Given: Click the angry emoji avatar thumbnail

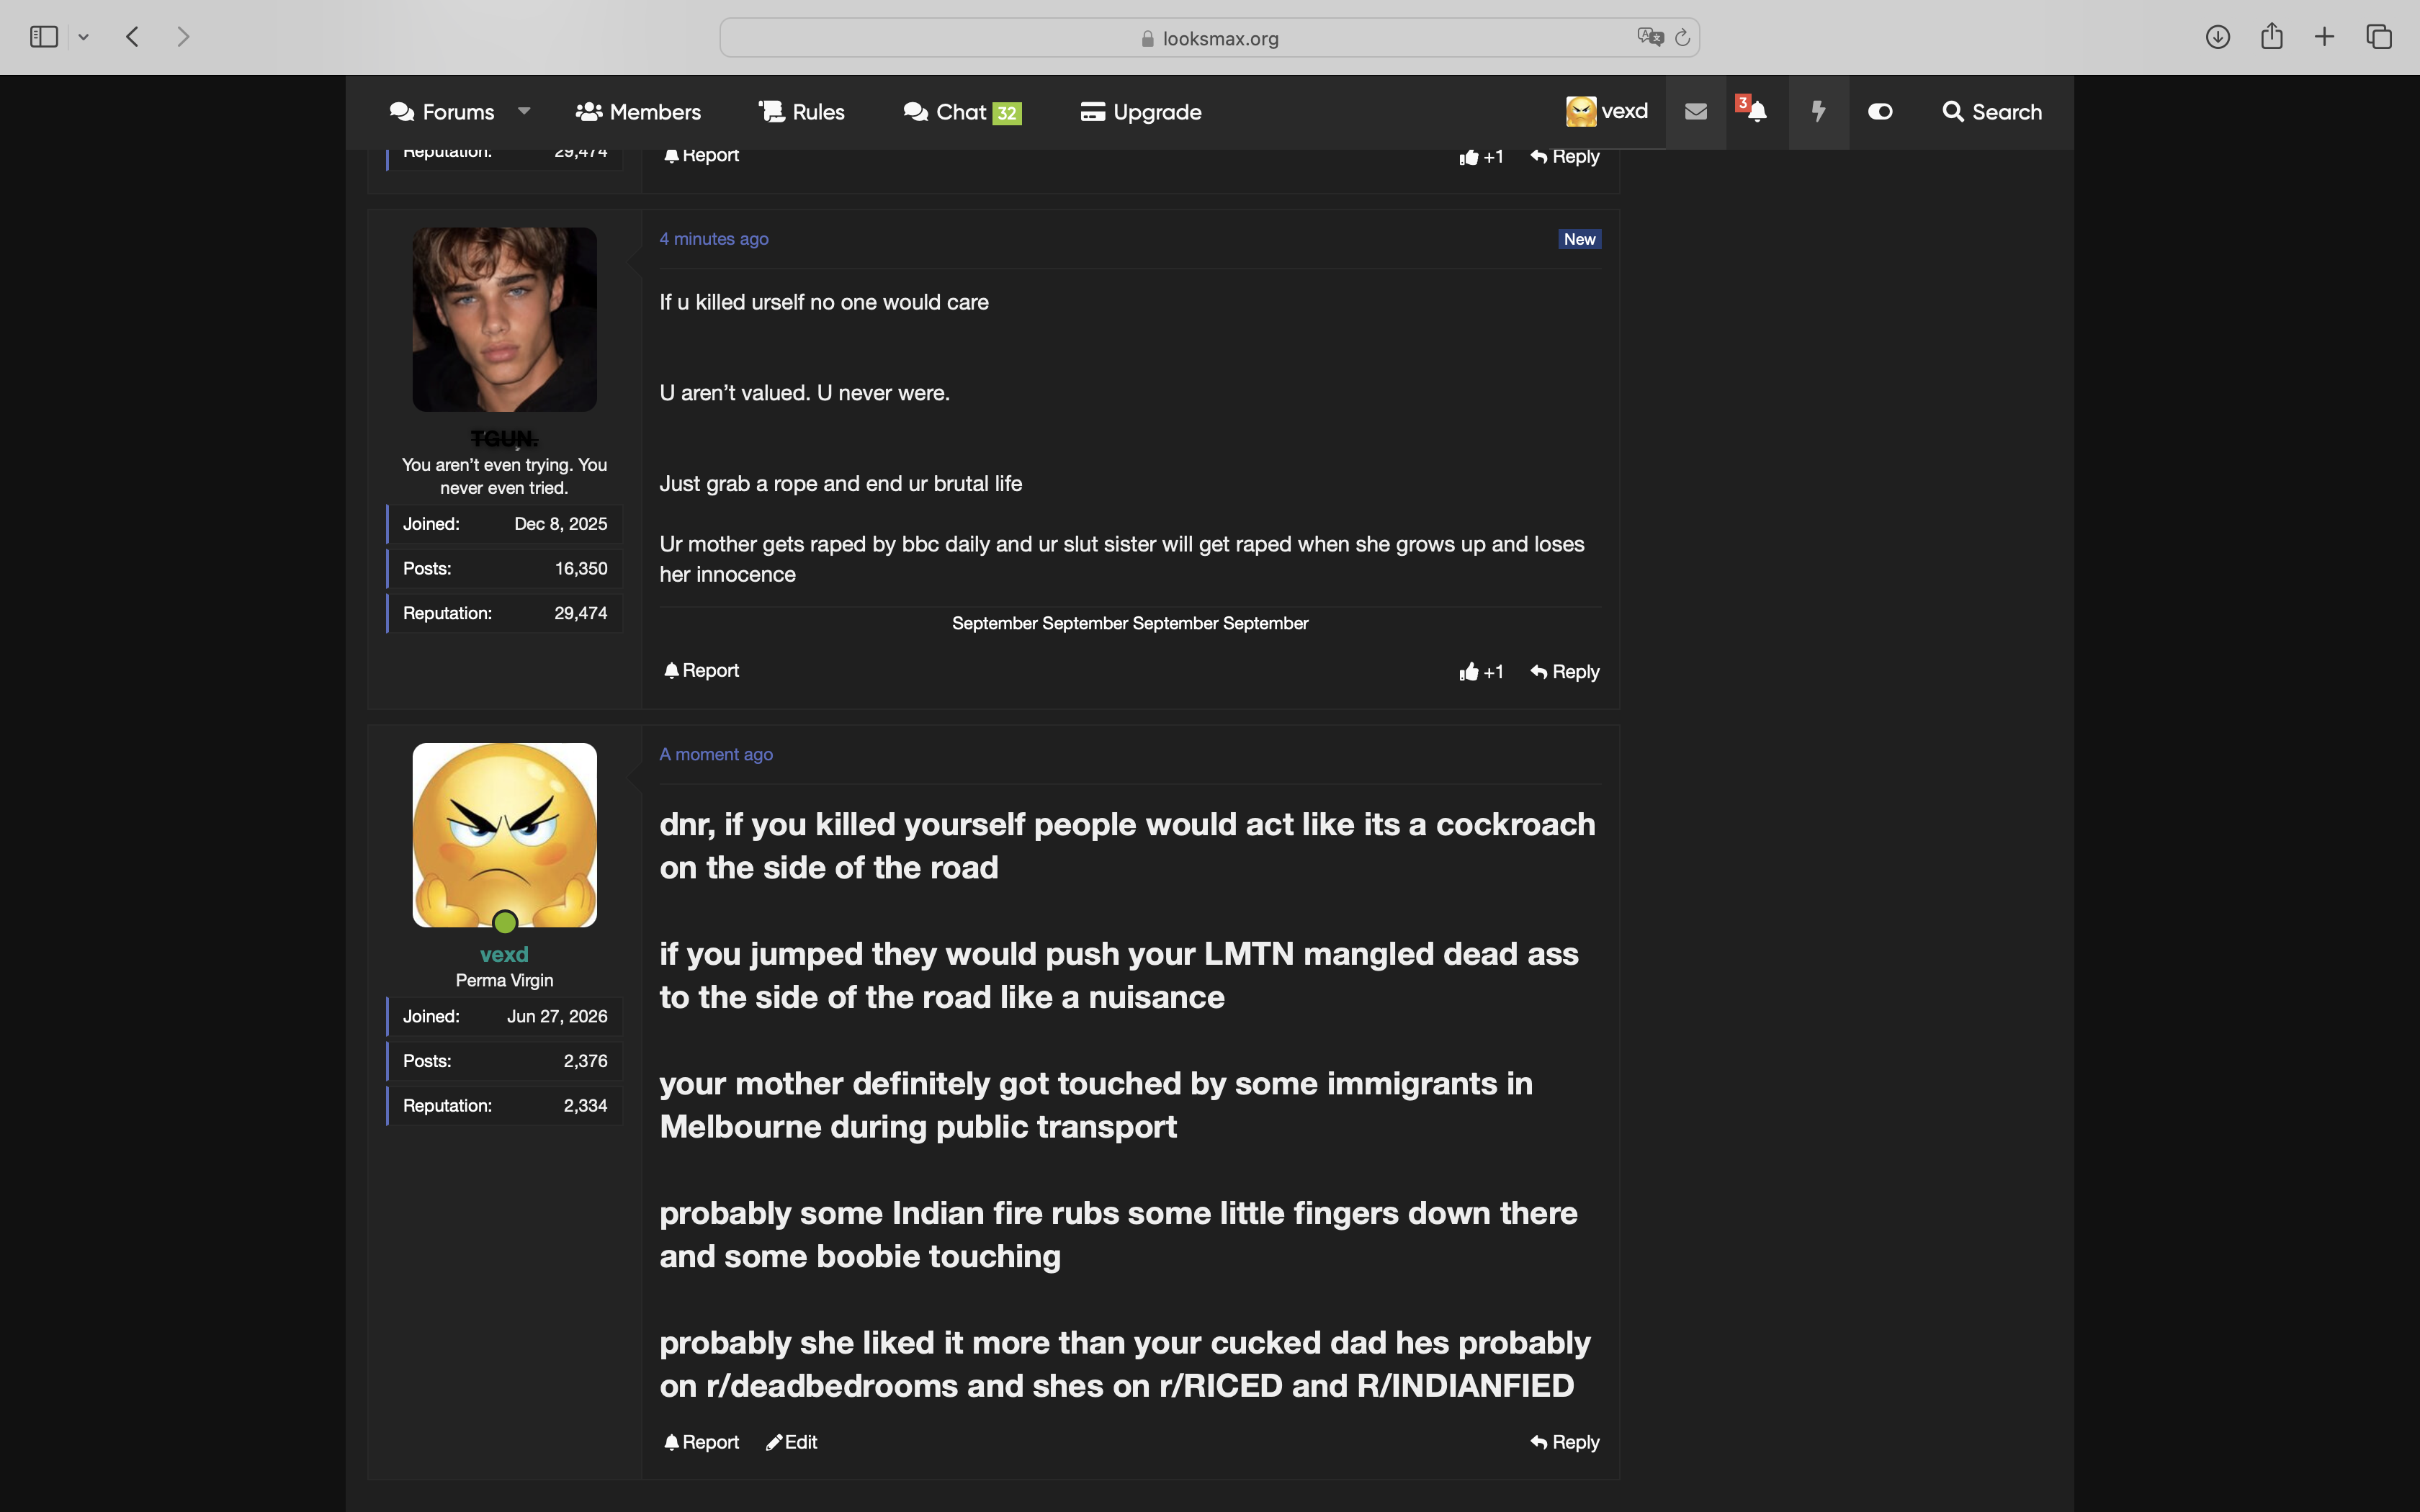Looking at the screenshot, I should coord(504,835).
